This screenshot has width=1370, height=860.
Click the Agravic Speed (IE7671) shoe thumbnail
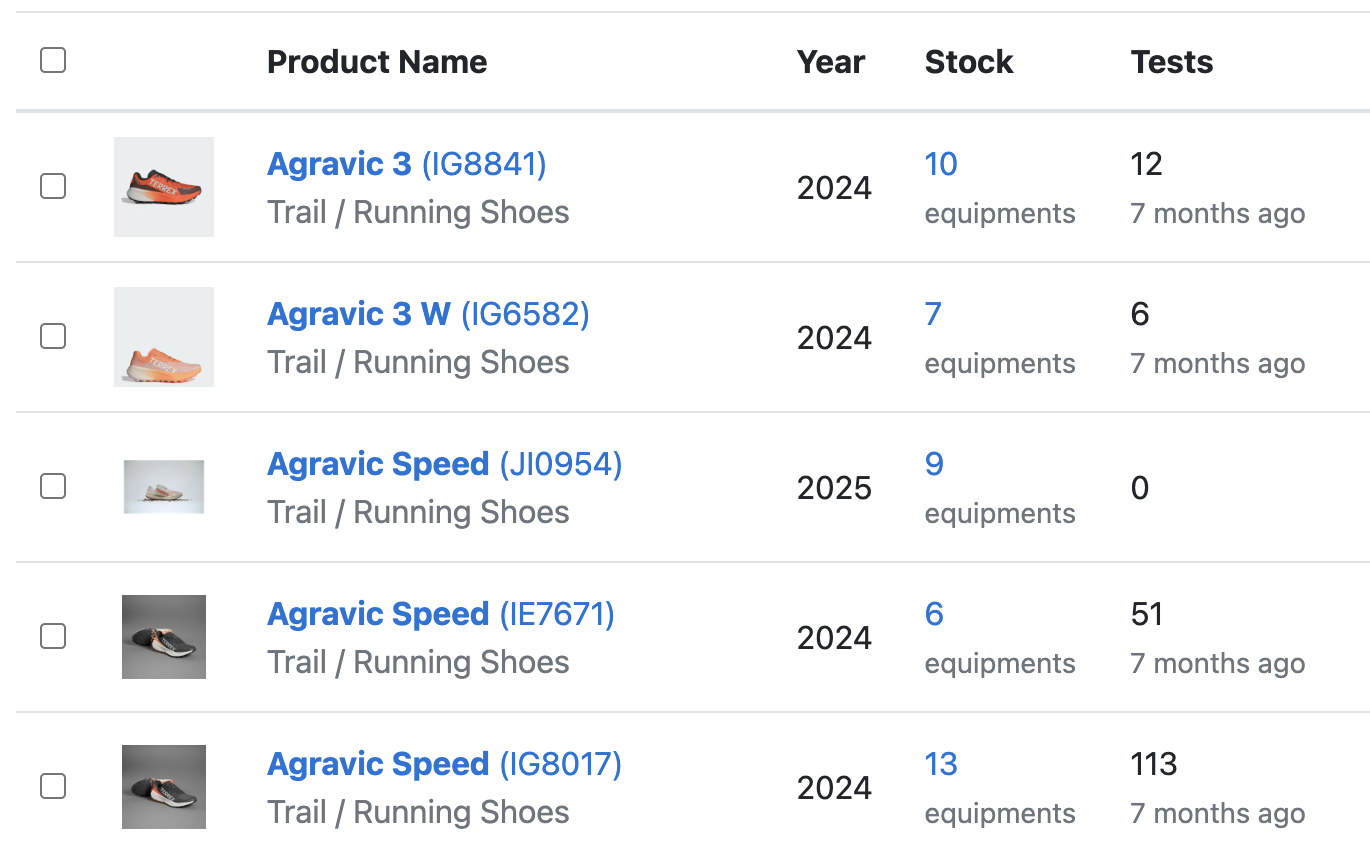163,637
